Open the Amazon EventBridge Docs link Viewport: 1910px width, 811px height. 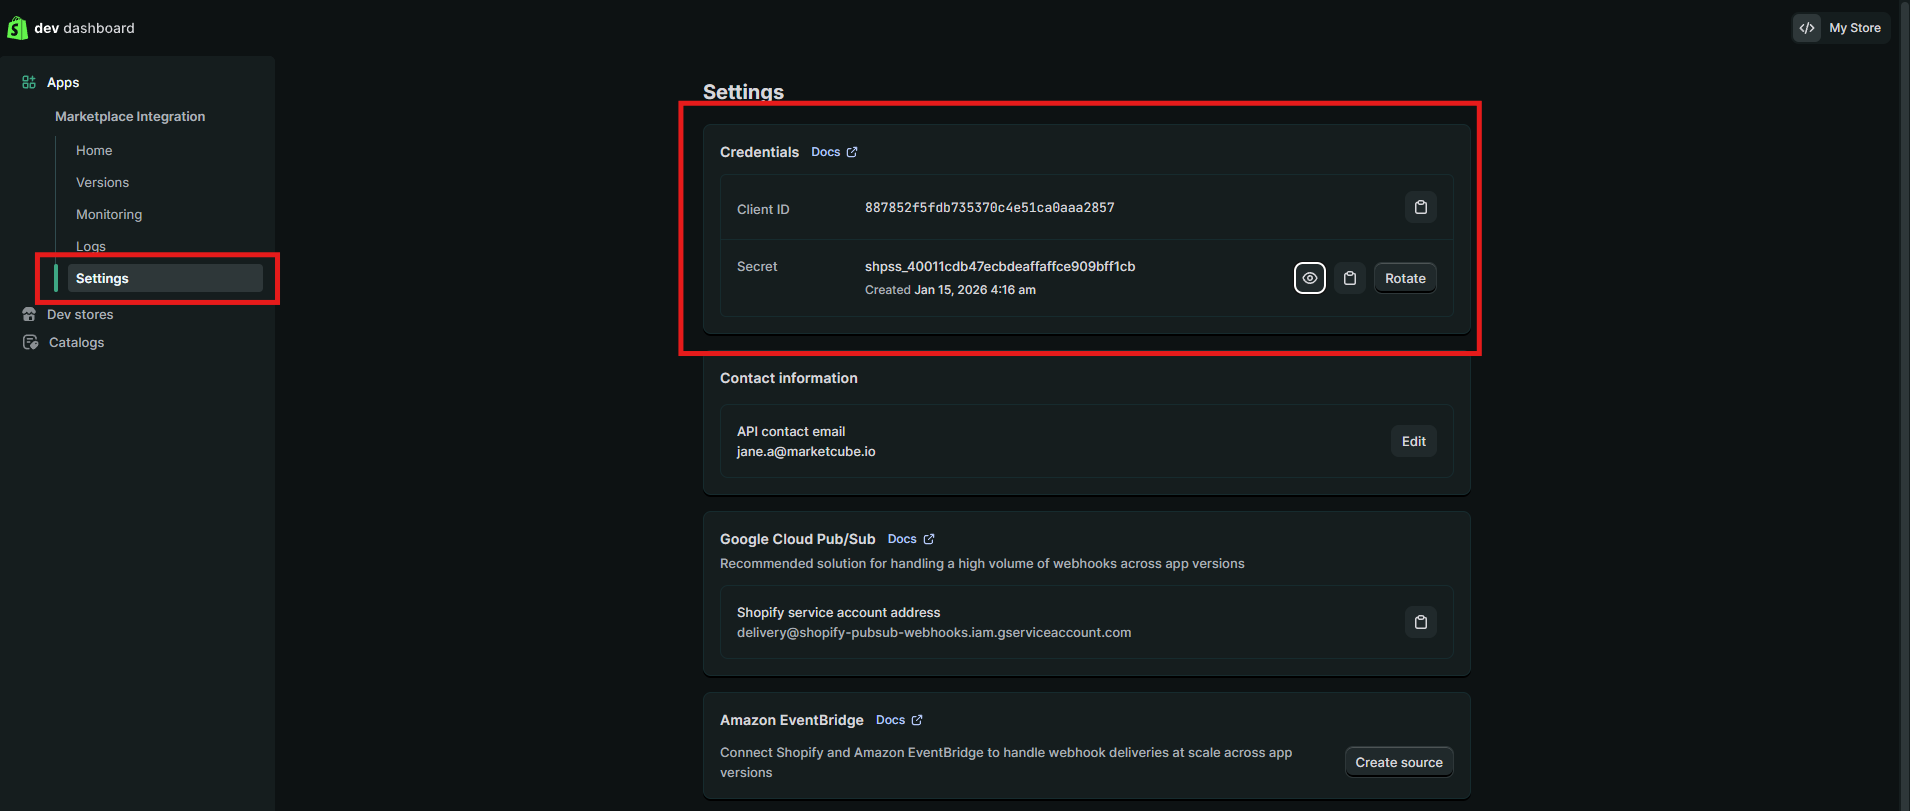[890, 720]
